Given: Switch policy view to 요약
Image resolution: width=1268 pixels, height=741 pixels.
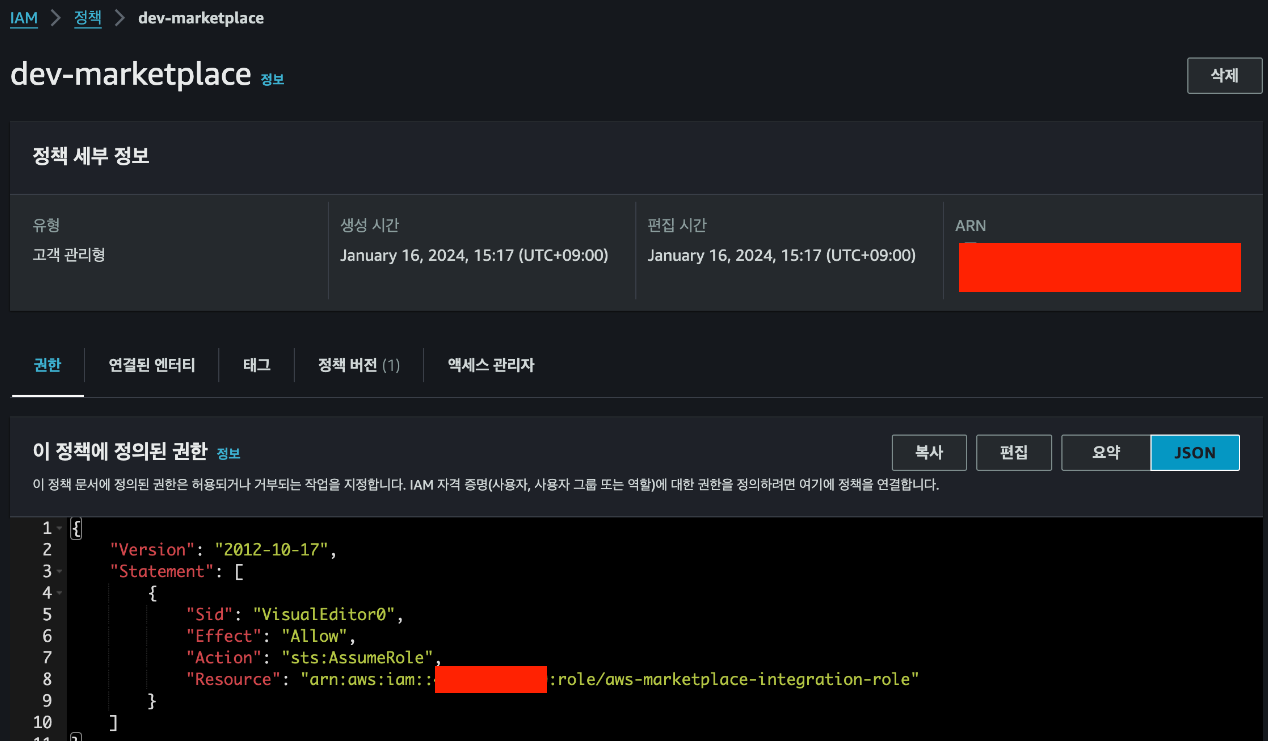Looking at the screenshot, I should point(1106,452).
